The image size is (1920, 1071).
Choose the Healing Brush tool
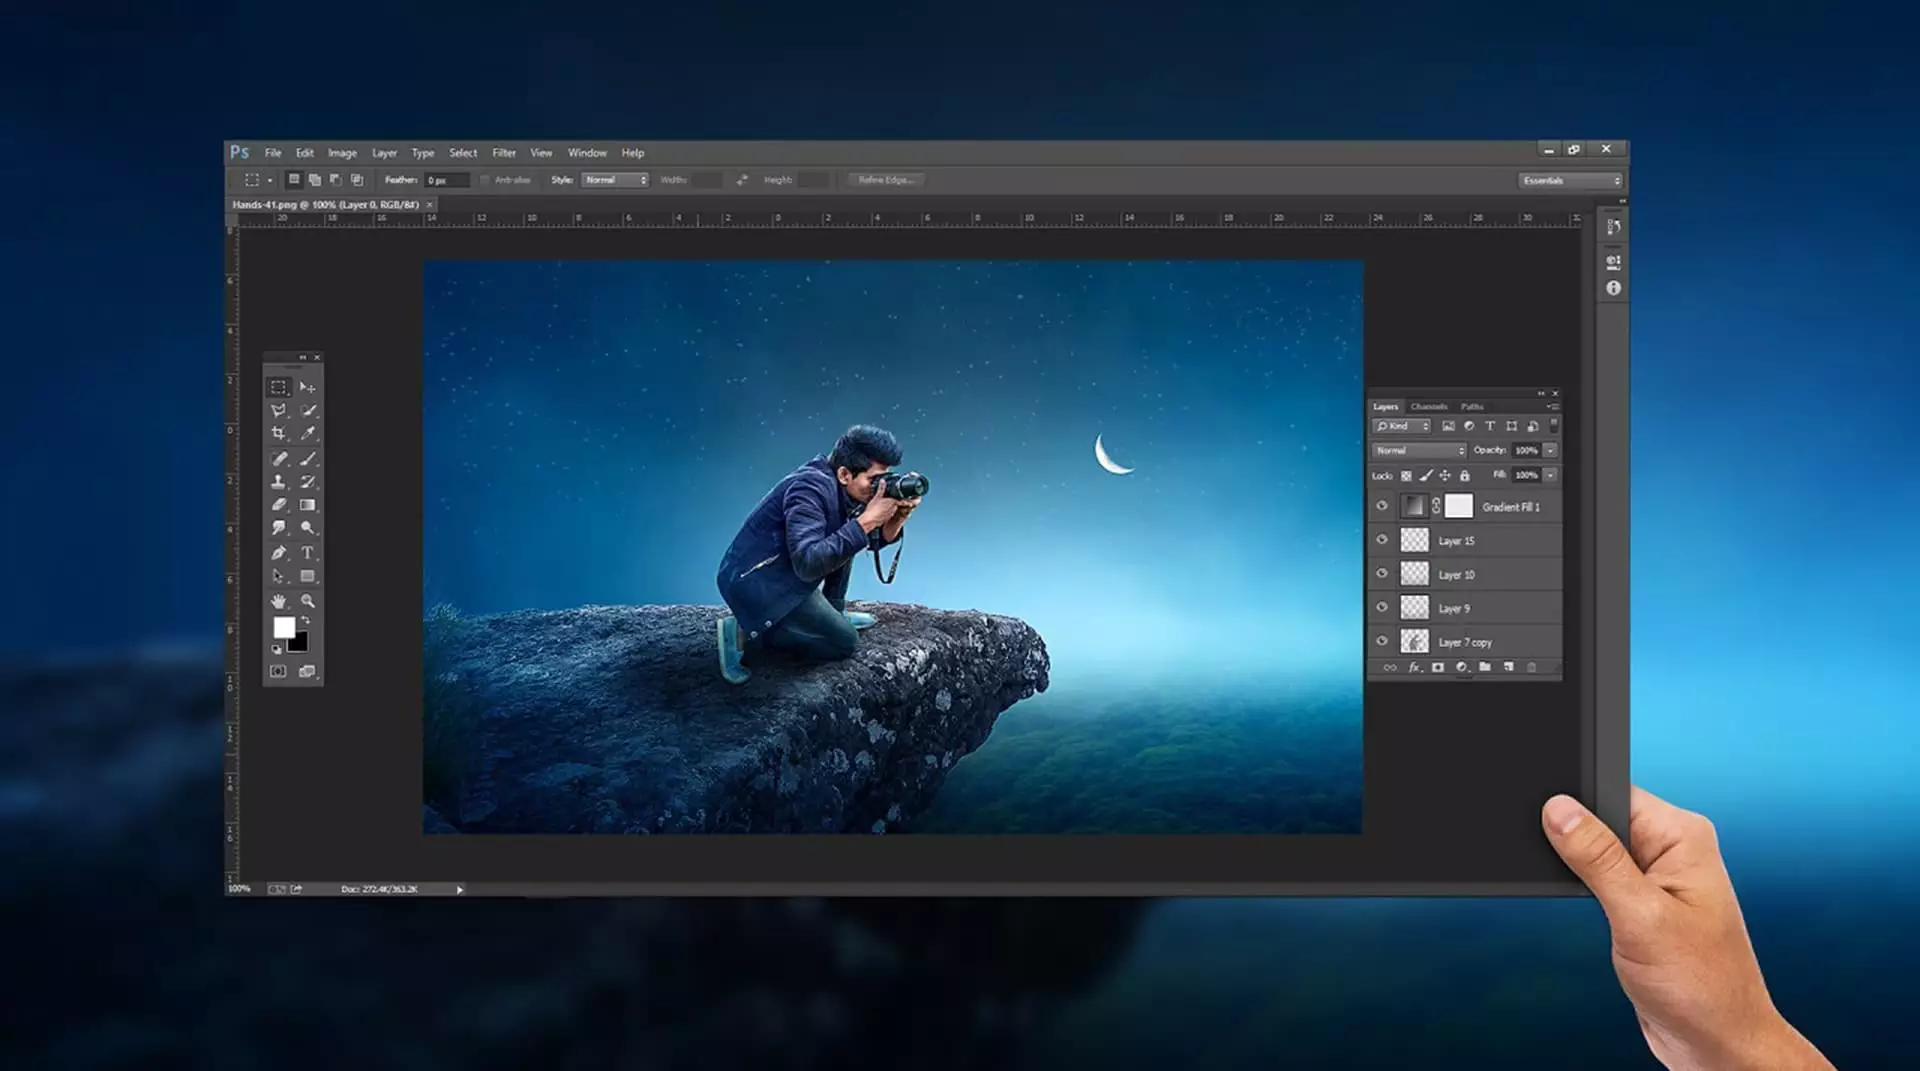pos(279,459)
